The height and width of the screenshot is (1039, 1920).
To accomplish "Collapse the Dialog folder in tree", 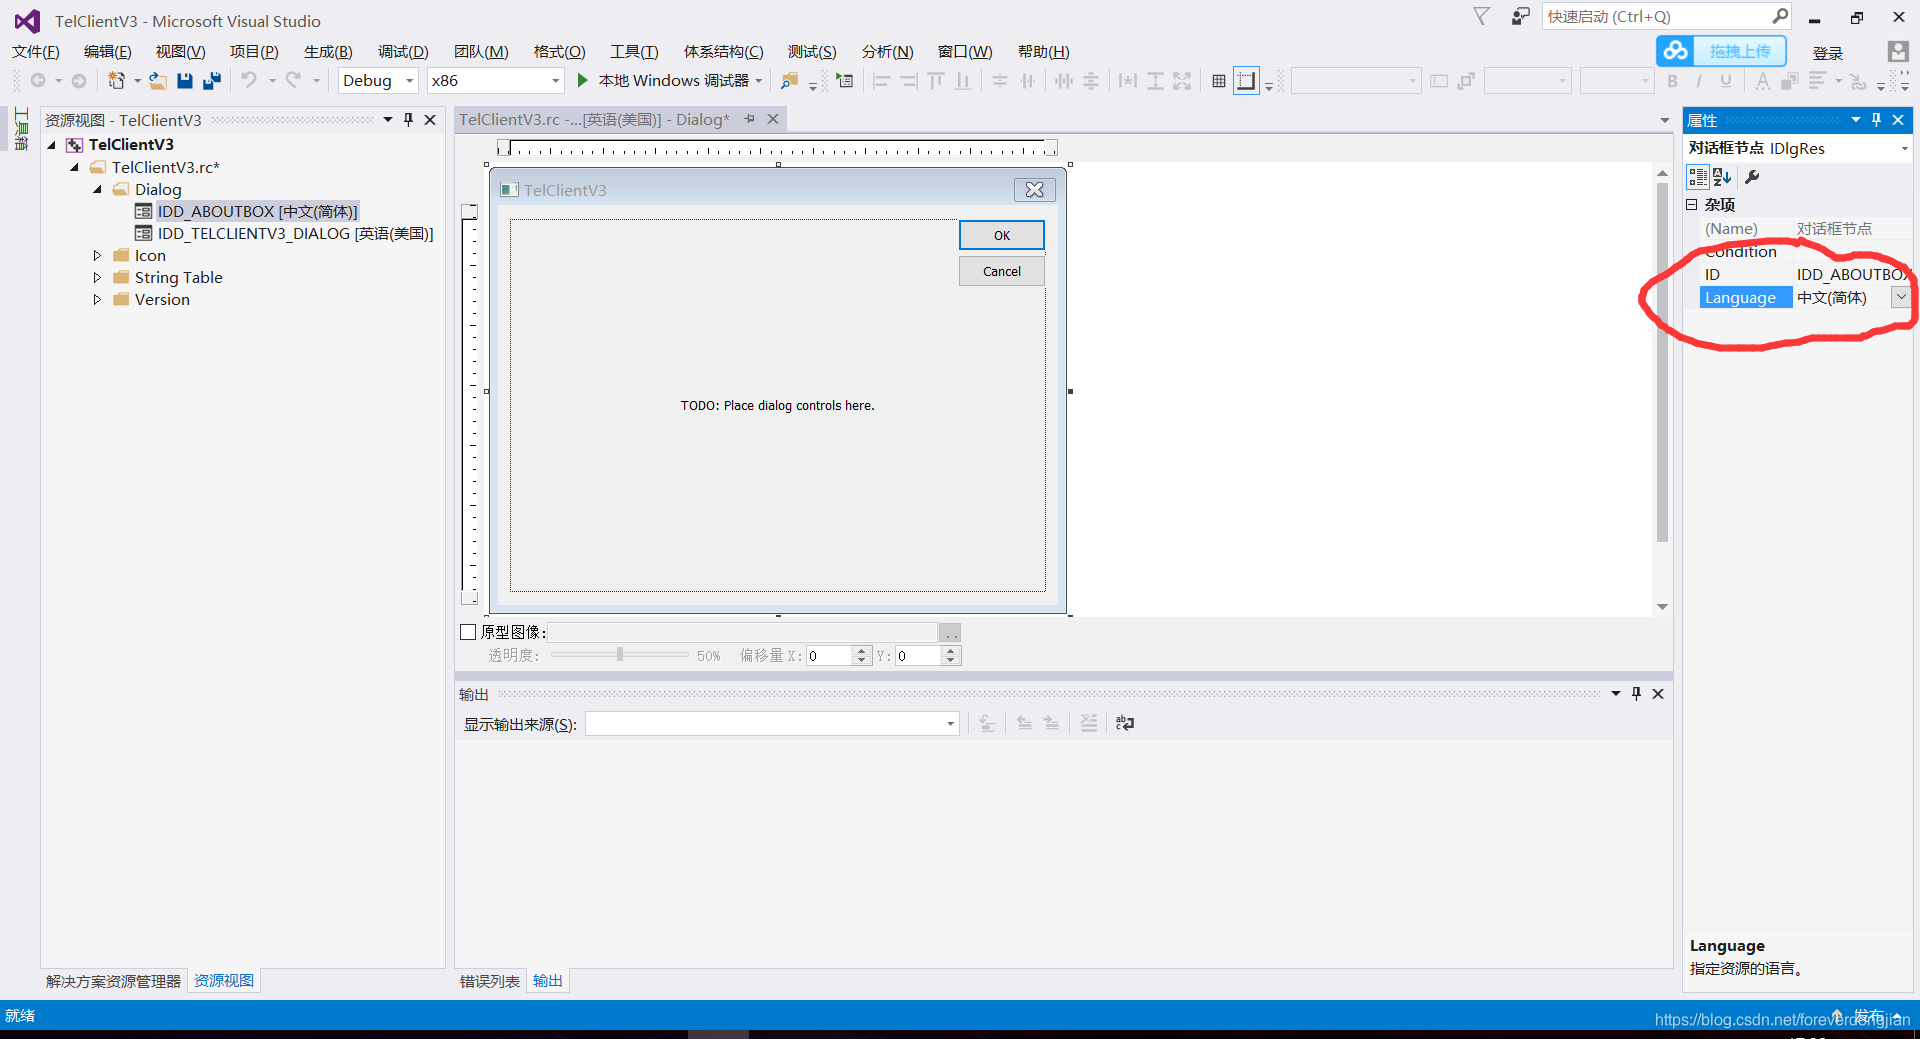I will pos(97,189).
